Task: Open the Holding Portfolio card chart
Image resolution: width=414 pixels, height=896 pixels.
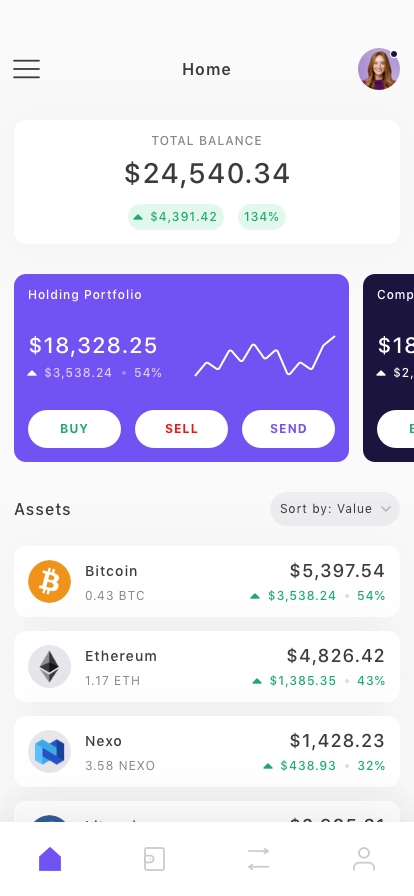Action: coord(265,355)
